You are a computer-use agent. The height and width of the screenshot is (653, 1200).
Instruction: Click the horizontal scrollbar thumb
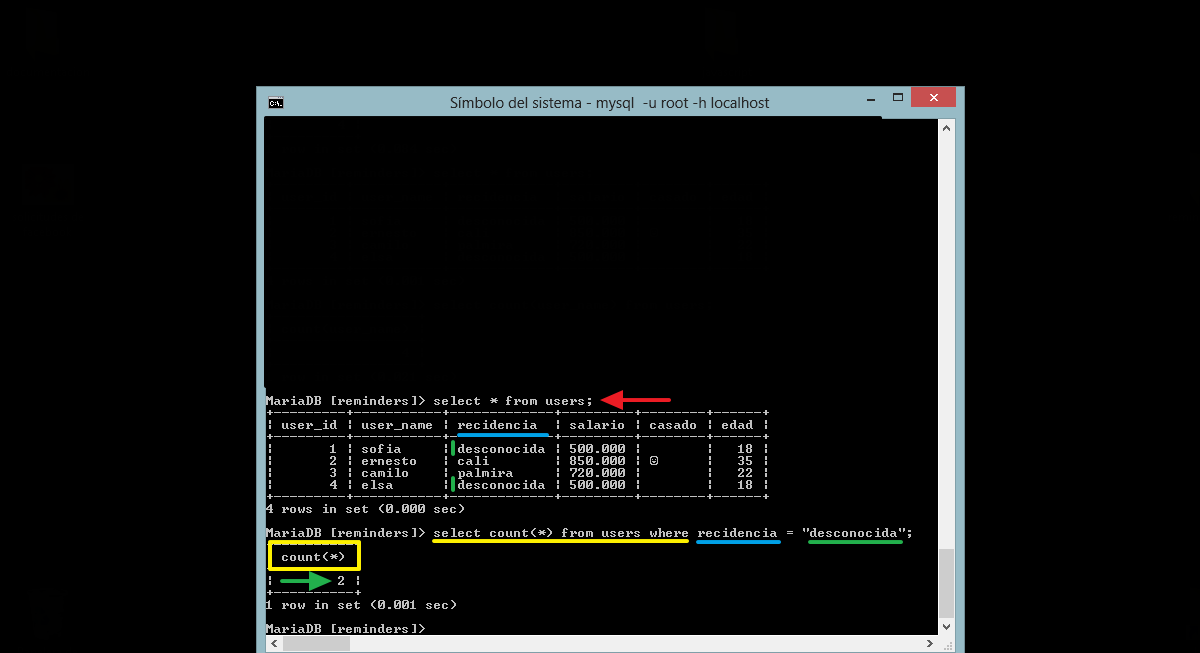coord(317,644)
